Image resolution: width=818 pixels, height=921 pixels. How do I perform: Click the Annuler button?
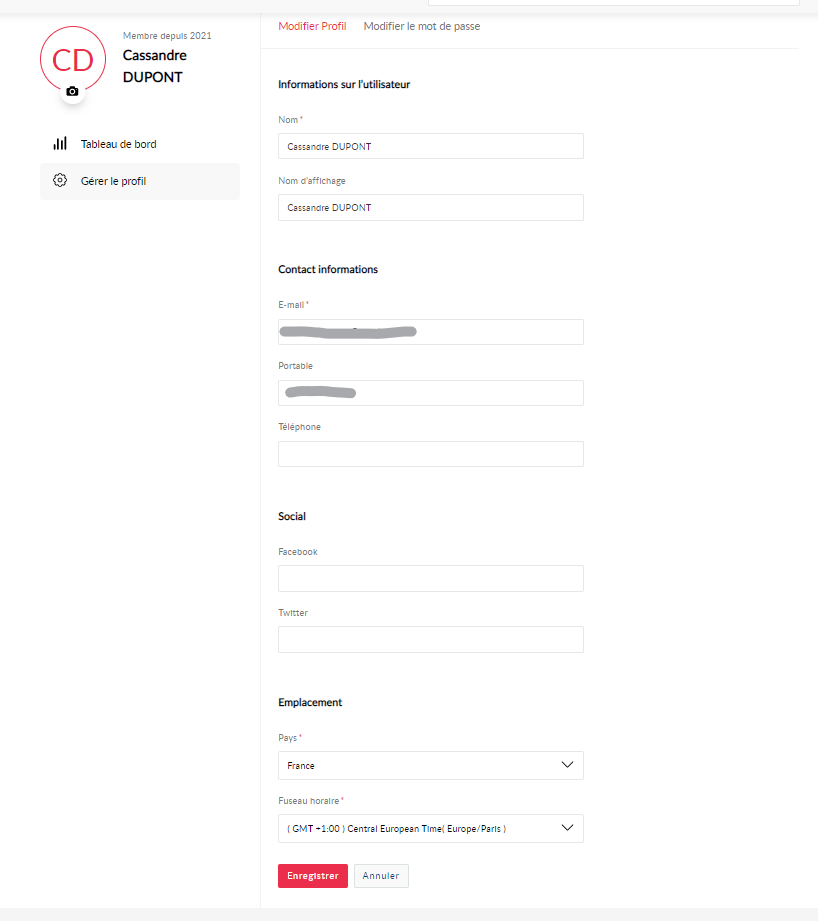coord(381,876)
